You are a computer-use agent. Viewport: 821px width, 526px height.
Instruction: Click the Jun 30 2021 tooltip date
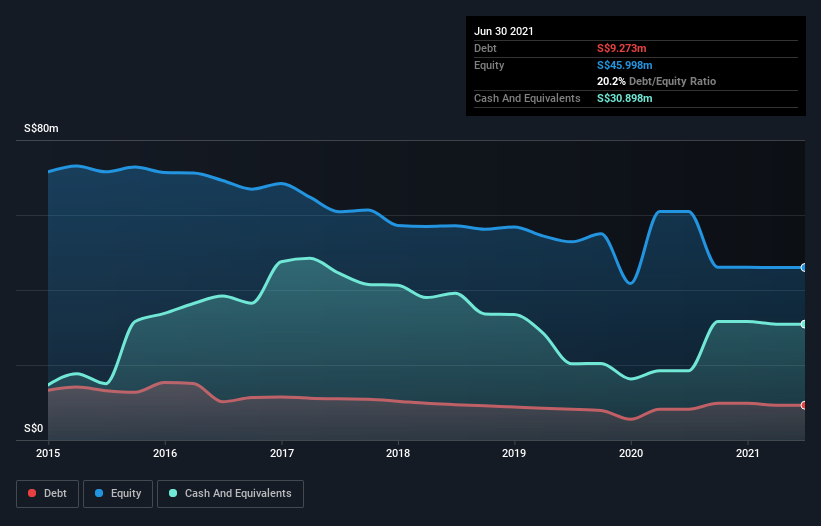(x=504, y=31)
